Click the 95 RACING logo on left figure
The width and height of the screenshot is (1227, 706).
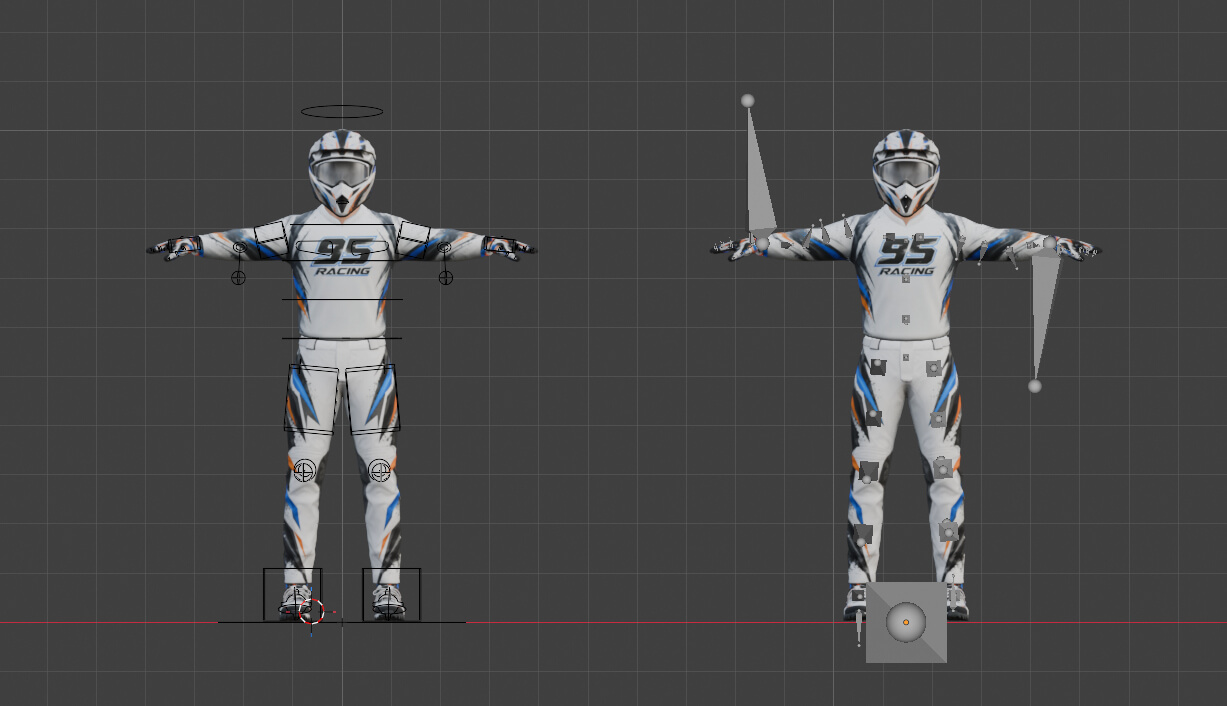pos(342,257)
